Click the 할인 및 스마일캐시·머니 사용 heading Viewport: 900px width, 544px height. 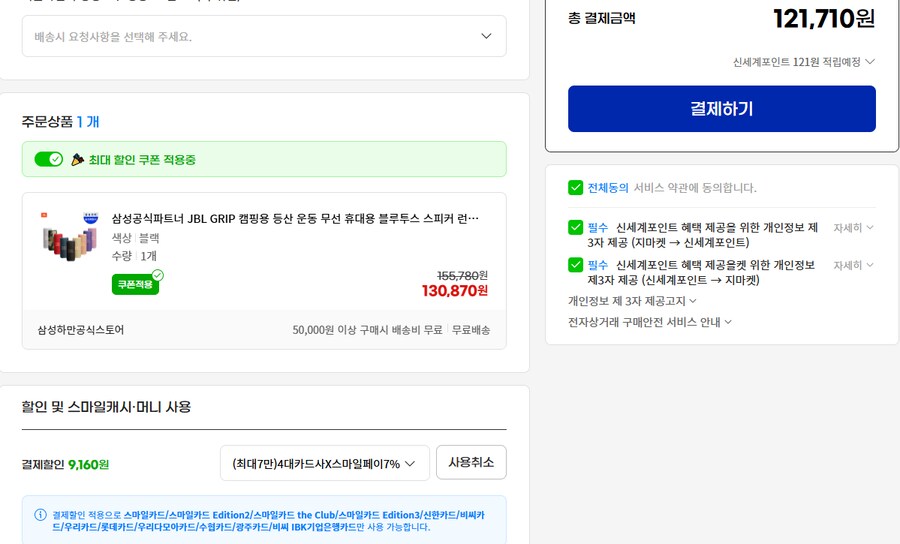tap(106, 407)
